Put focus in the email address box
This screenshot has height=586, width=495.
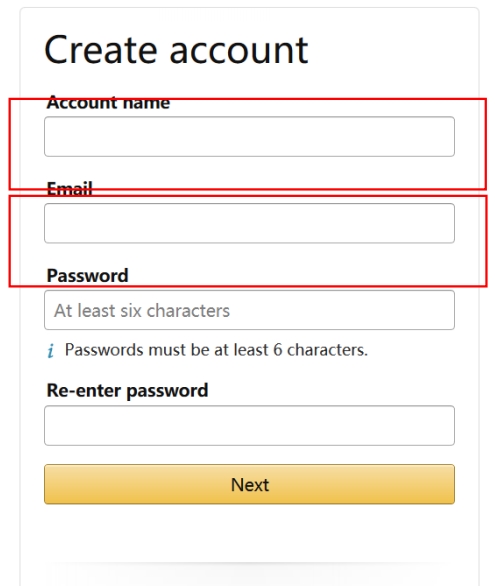point(249,223)
